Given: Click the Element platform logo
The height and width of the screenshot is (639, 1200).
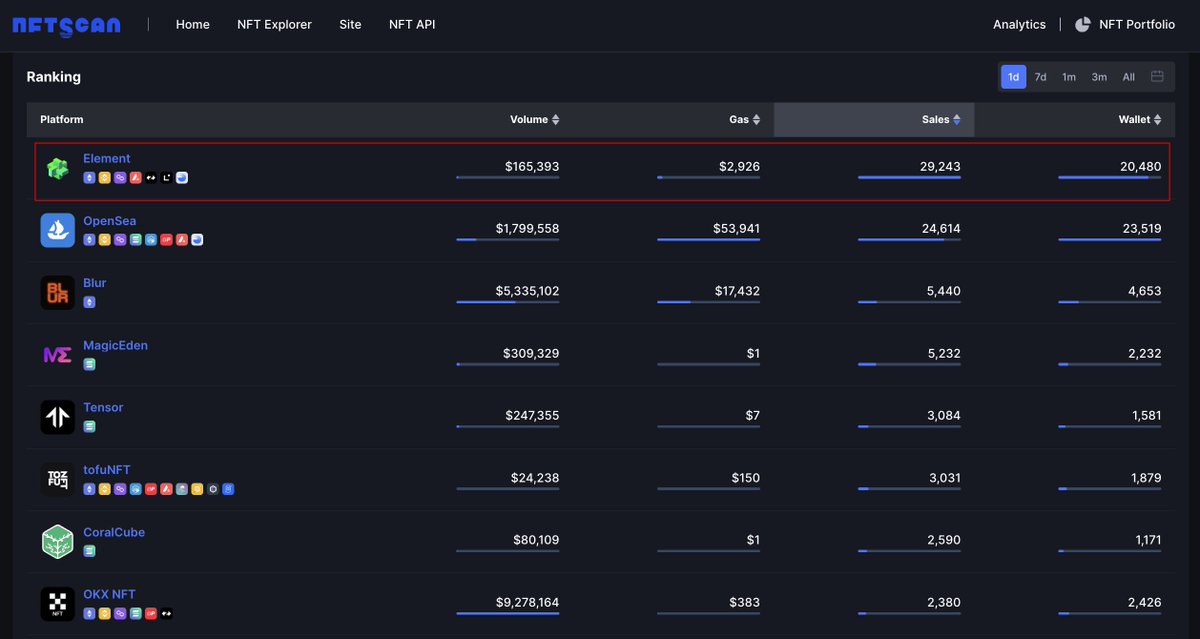Looking at the screenshot, I should pos(58,169).
